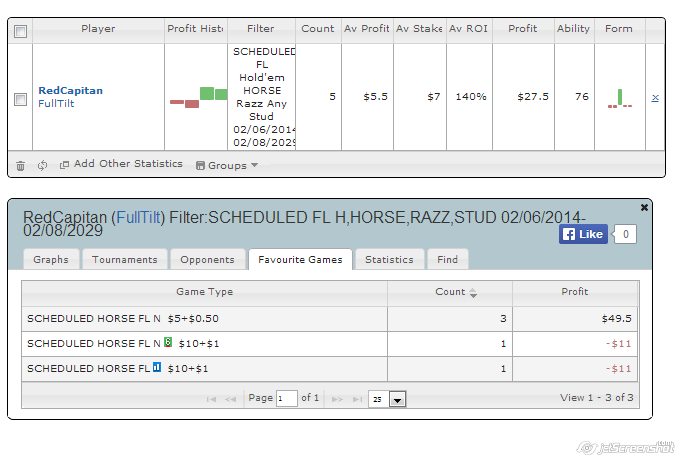Click the $7 average stake value
681x460 pixels.
434,96
